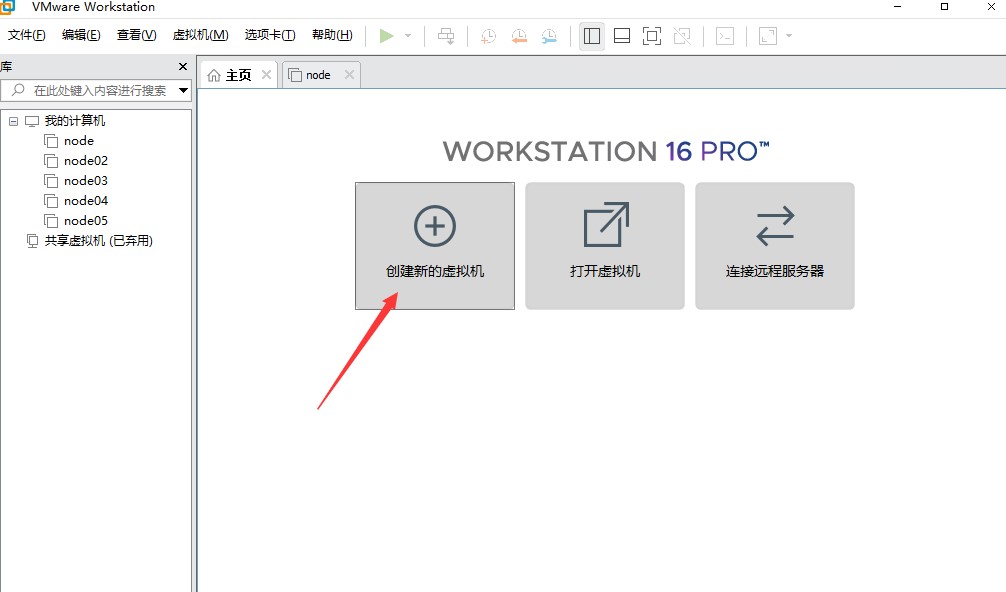1006x592 pixels.
Task: Open the 查看(V) menu
Action: pyautogui.click(x=137, y=35)
